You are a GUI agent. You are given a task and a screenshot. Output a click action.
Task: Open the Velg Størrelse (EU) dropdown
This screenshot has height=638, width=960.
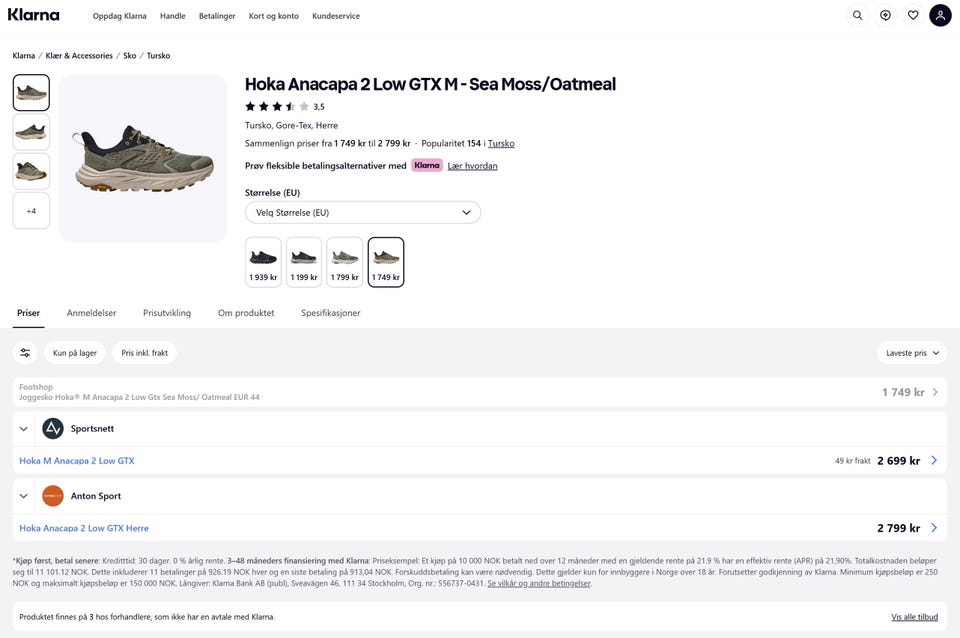pos(363,212)
